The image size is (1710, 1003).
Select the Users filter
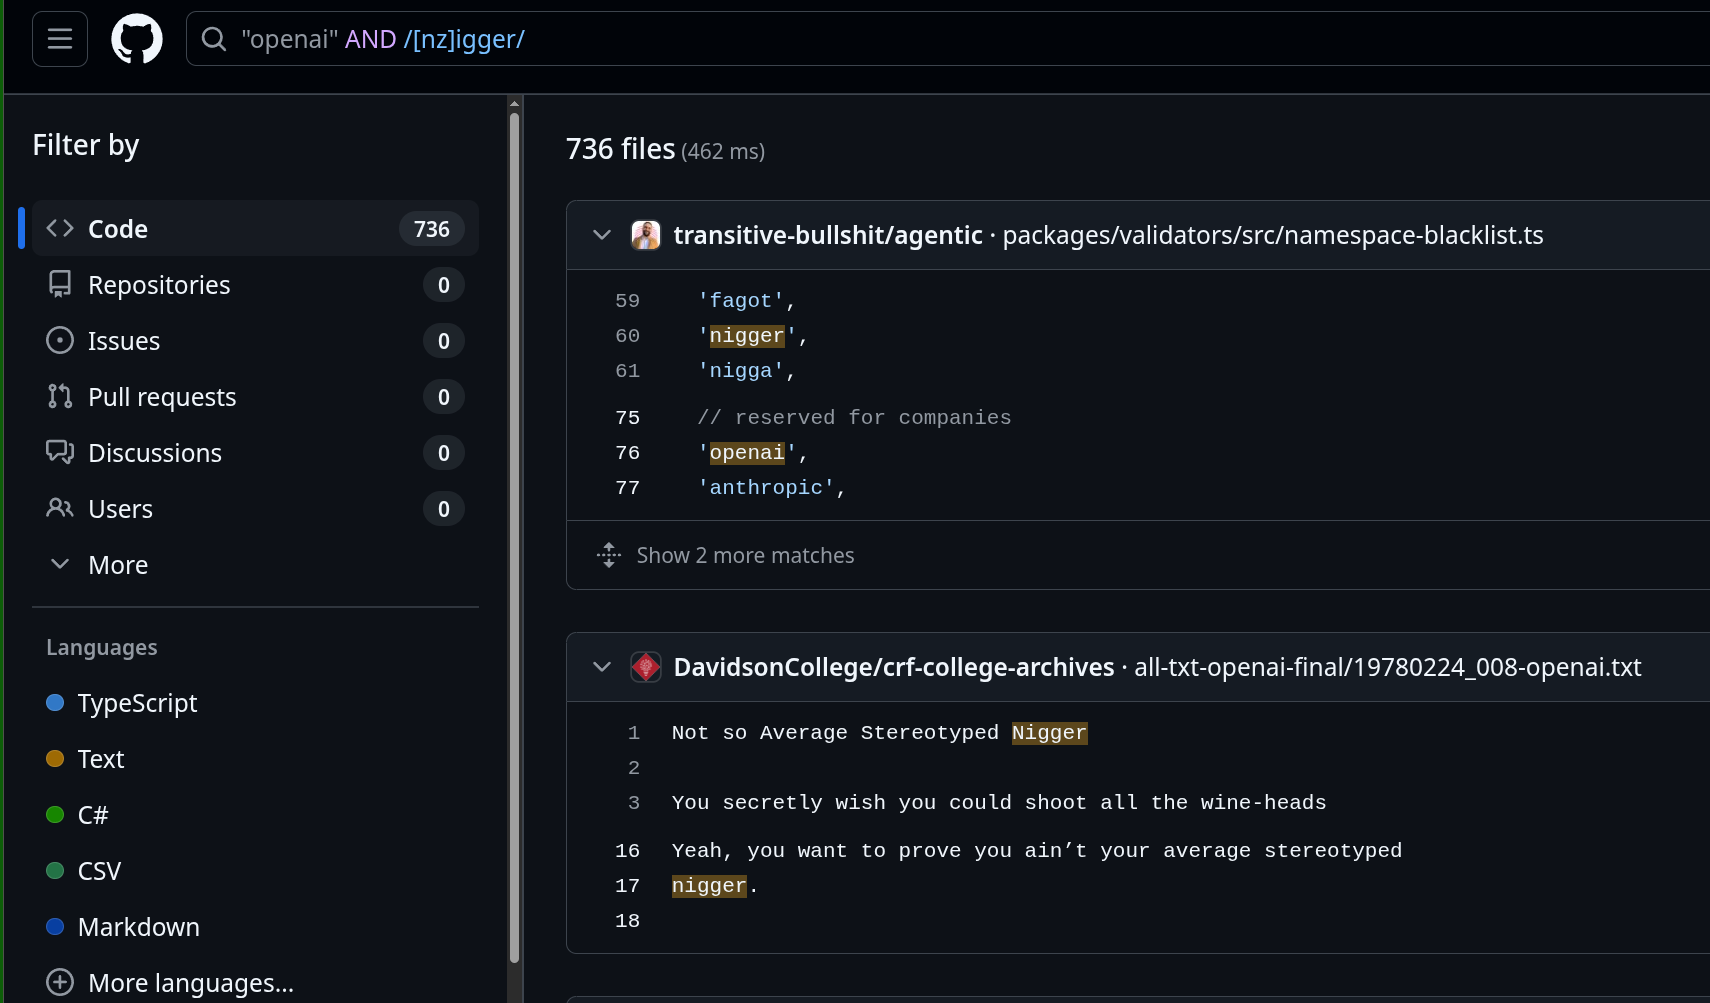click(255, 509)
